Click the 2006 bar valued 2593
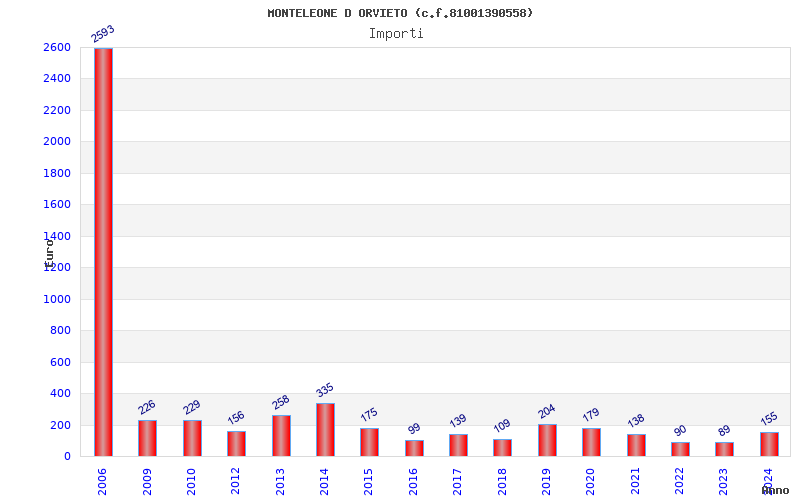 click(103, 252)
